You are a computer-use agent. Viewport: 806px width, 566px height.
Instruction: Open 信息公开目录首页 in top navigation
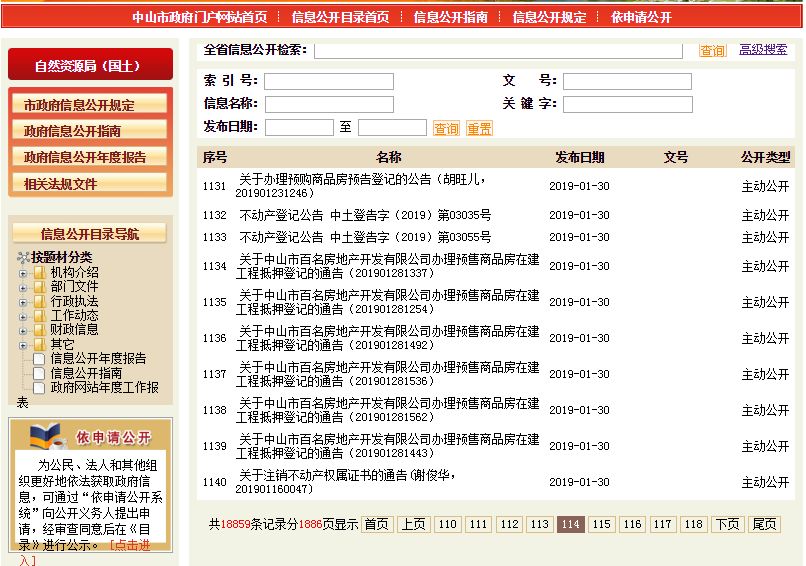(340, 17)
